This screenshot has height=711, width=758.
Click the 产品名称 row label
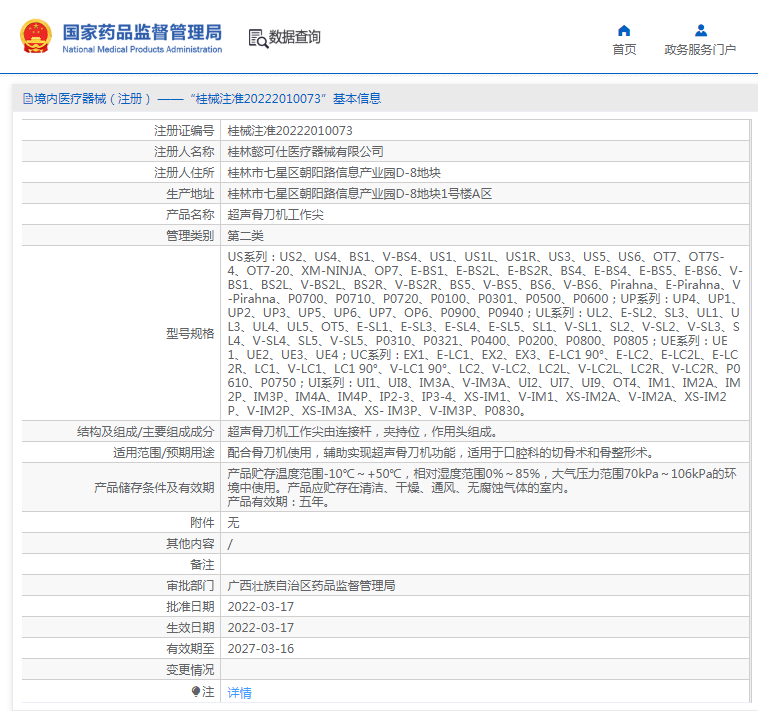click(x=190, y=215)
